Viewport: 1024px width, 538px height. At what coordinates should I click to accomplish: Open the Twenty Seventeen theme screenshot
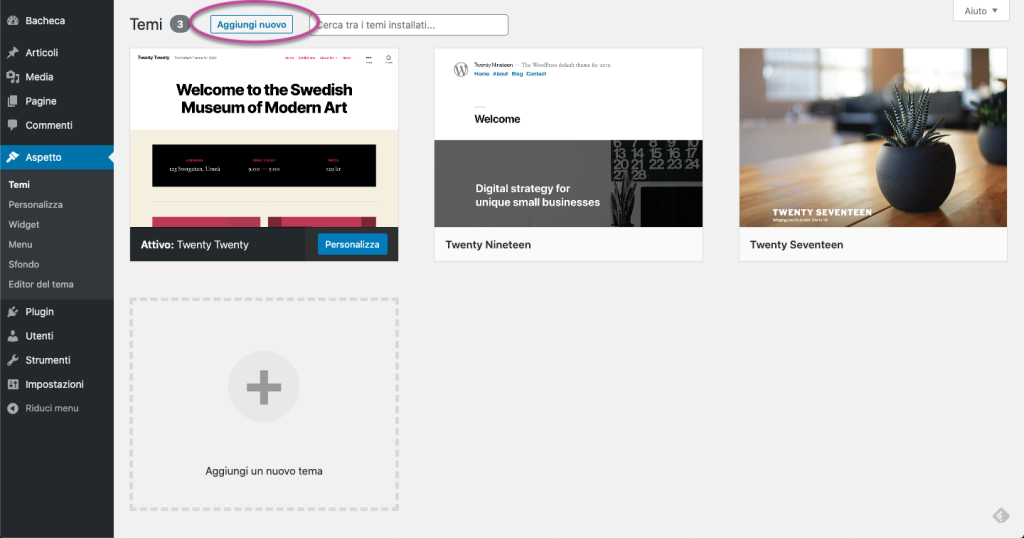[873, 137]
